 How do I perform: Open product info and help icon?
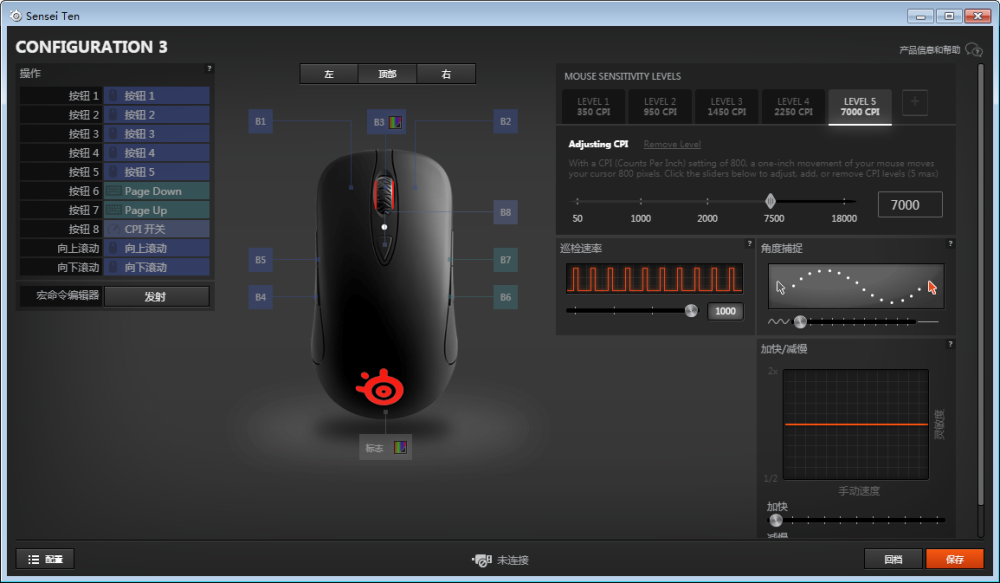click(974, 50)
